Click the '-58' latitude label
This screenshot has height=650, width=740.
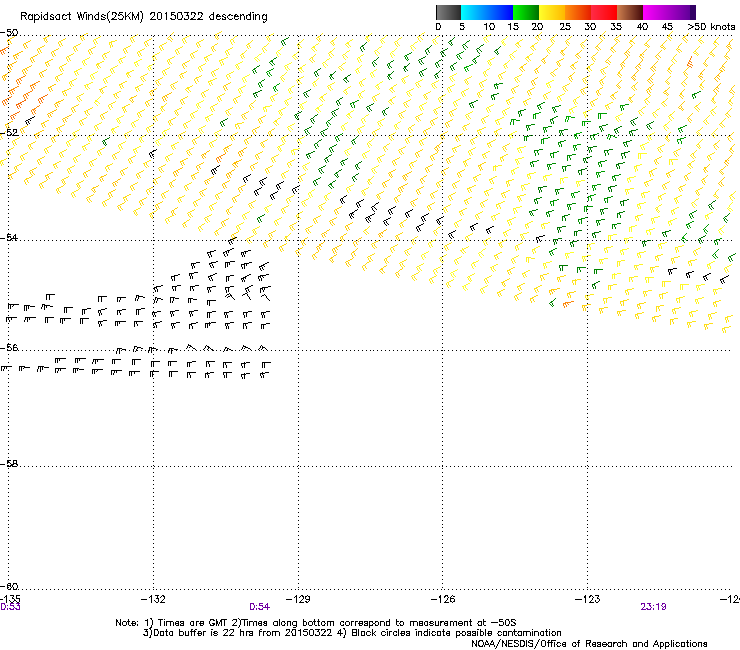point(9,464)
